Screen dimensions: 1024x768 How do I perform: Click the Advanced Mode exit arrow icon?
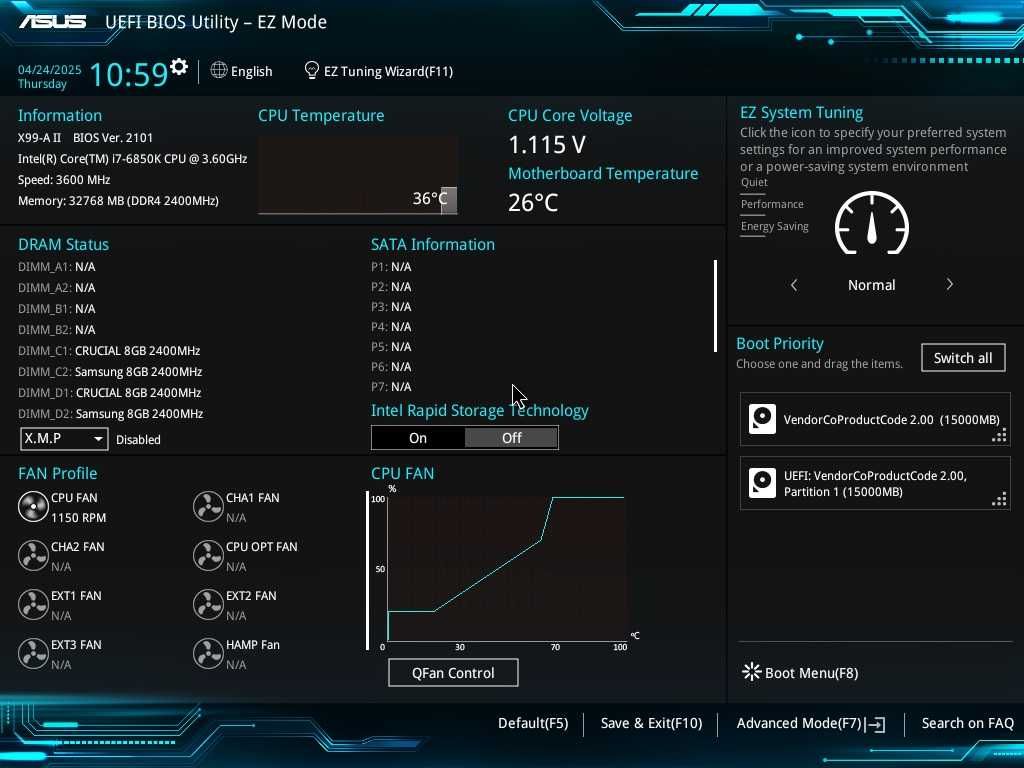coord(876,724)
